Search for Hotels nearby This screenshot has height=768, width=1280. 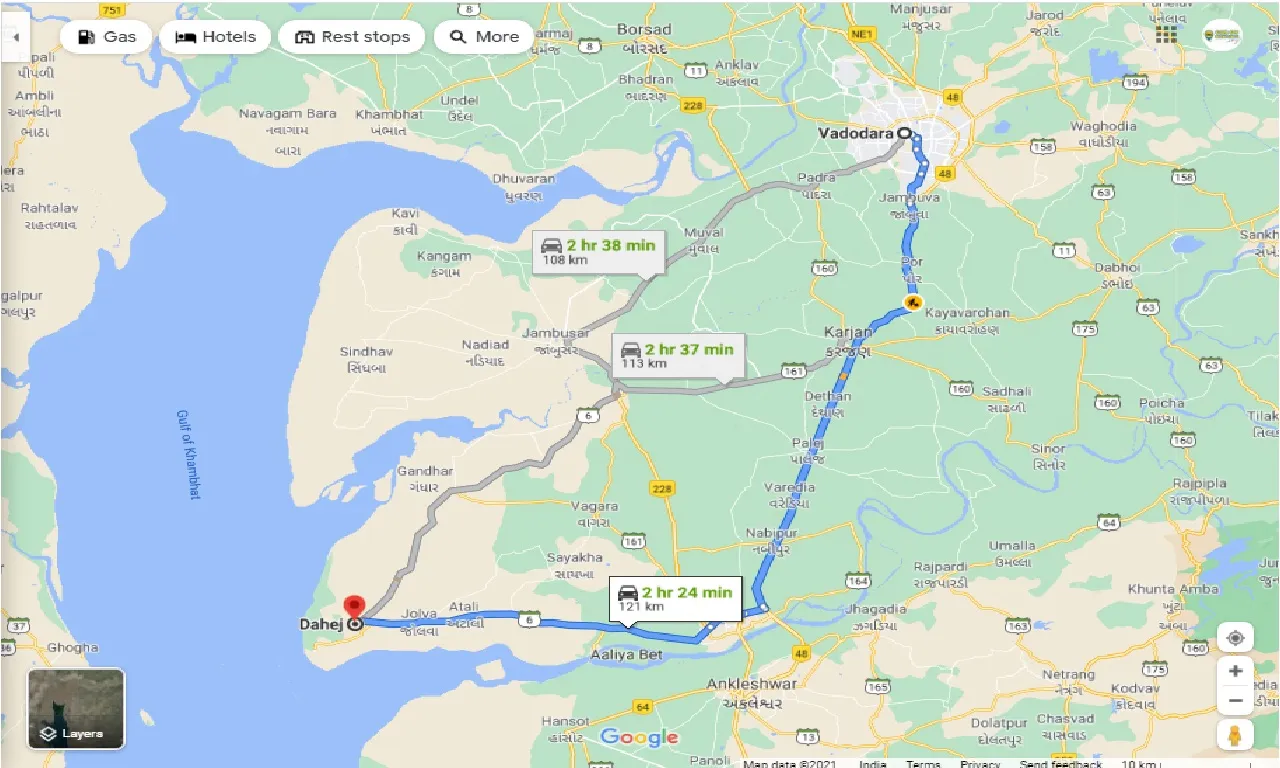tap(215, 37)
